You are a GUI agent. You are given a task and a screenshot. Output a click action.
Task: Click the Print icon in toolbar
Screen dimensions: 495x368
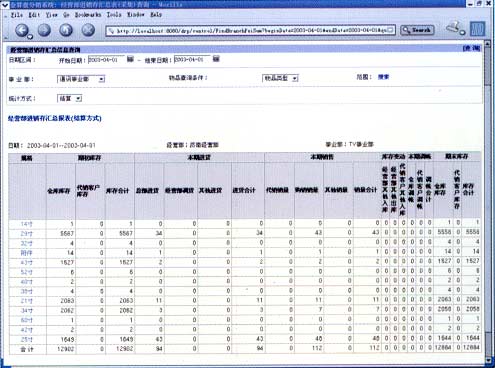pos(455,28)
